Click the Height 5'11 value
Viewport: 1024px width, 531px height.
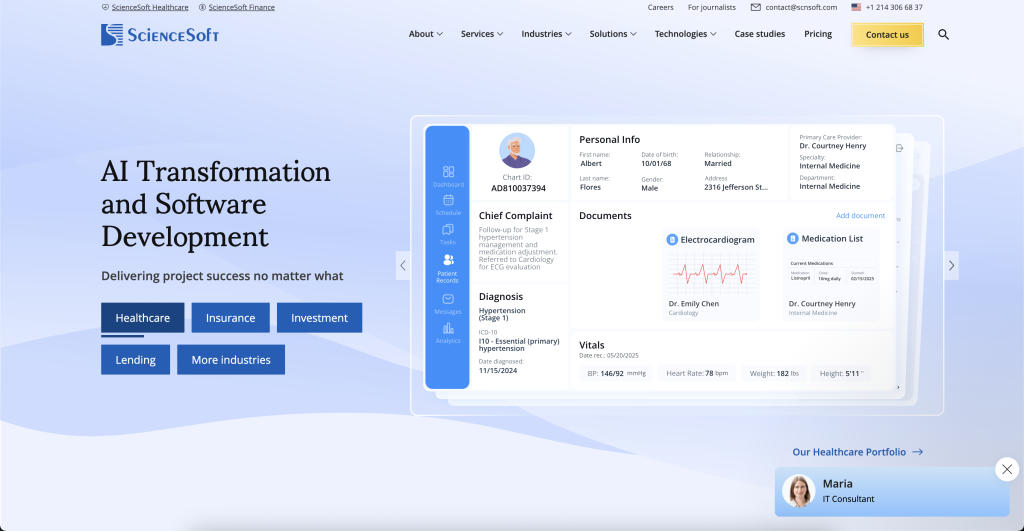841,374
